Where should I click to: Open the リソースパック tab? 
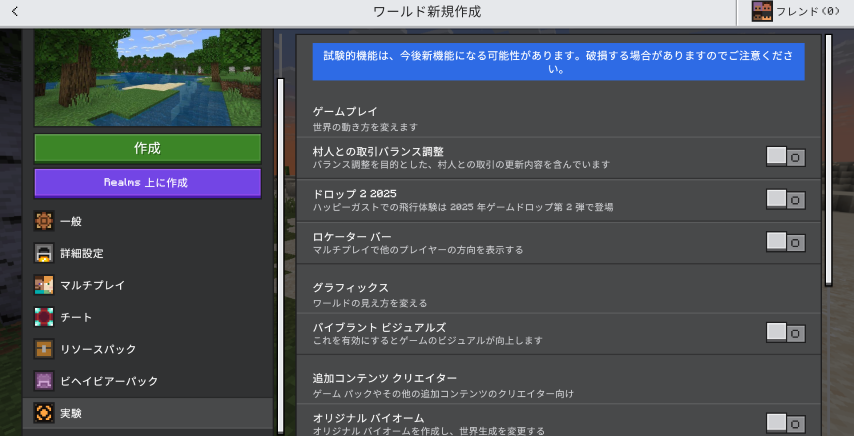[x=148, y=349]
